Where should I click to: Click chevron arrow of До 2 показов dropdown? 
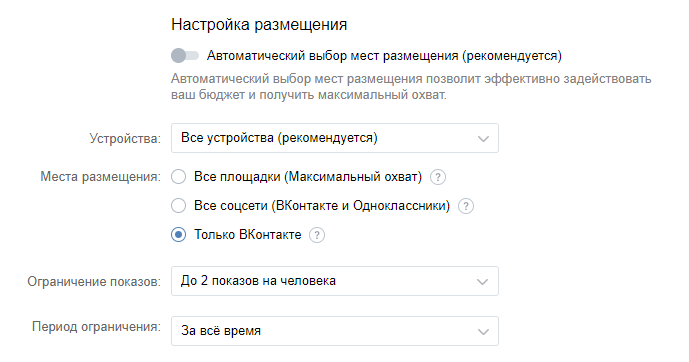[x=483, y=282]
